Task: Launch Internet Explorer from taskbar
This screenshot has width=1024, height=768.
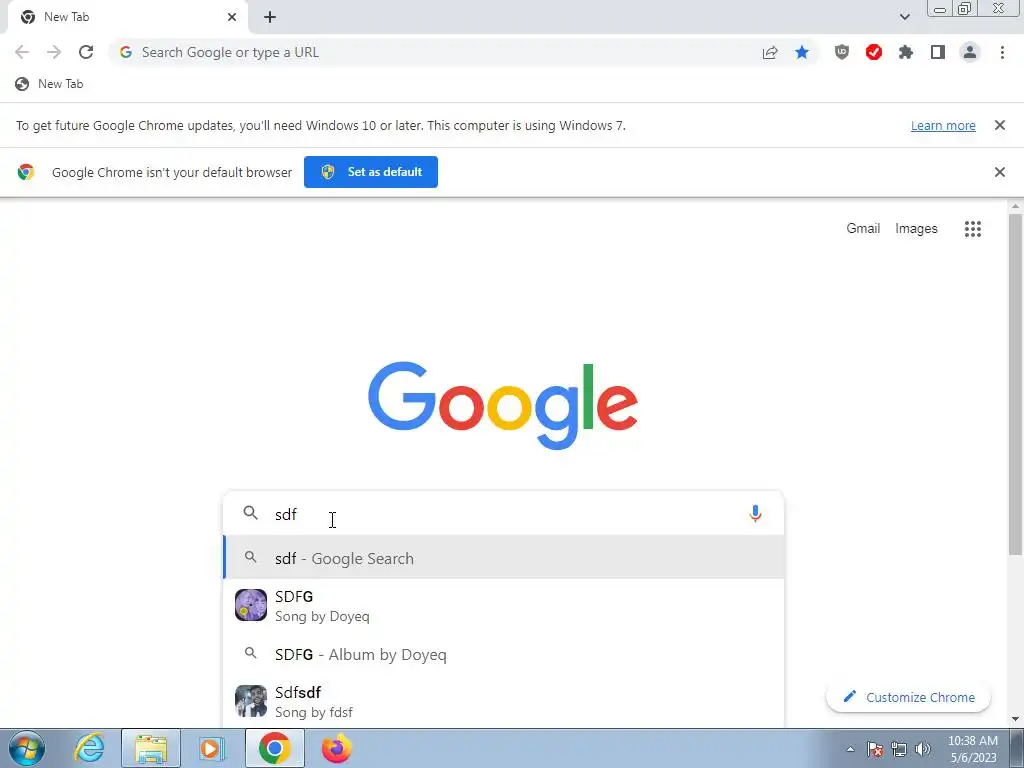Action: click(x=89, y=748)
